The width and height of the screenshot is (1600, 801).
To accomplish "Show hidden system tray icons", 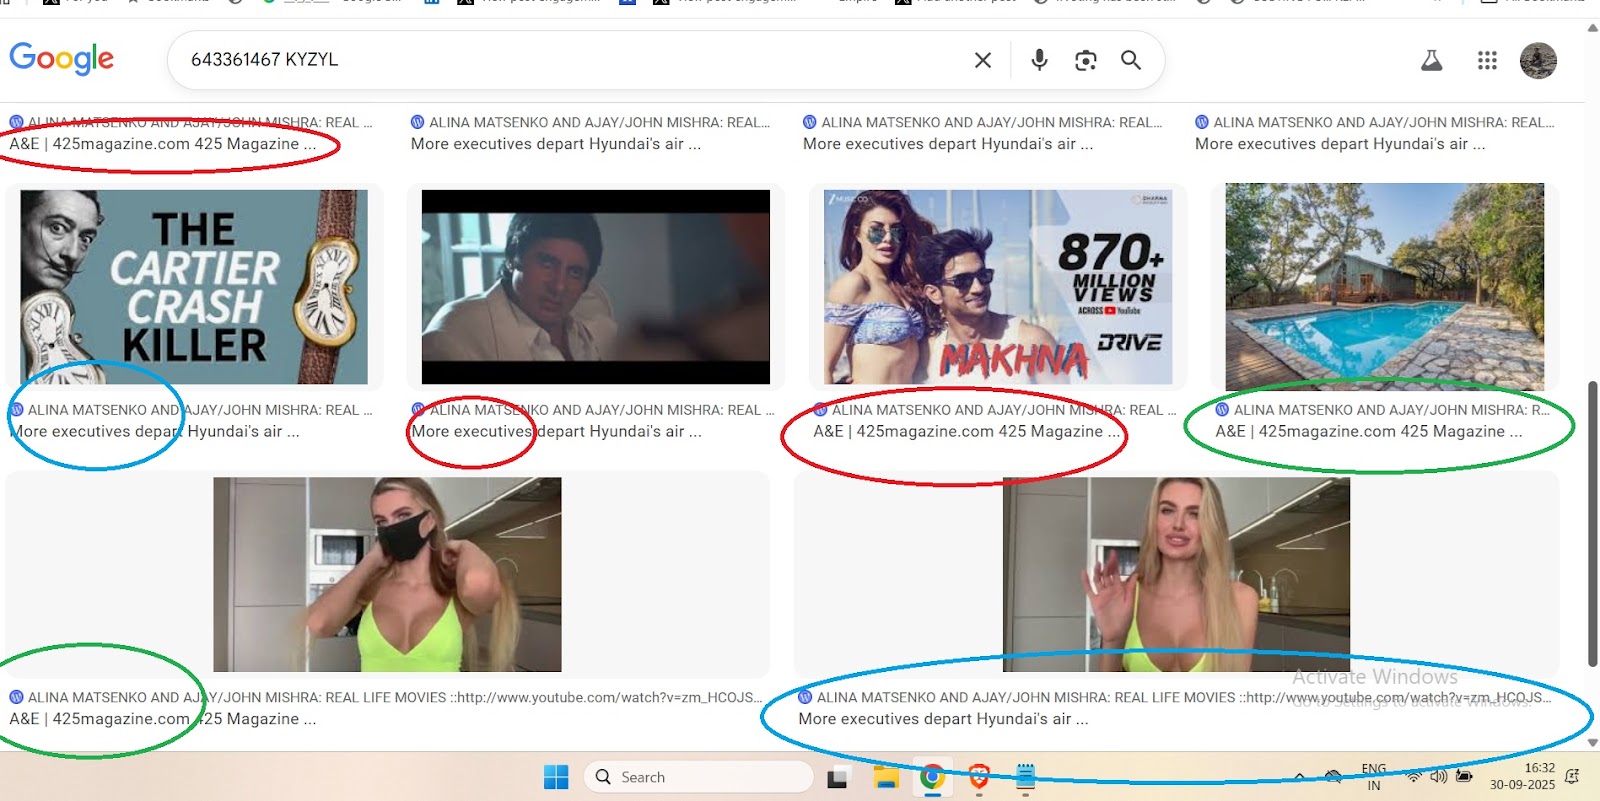I will click(1299, 777).
